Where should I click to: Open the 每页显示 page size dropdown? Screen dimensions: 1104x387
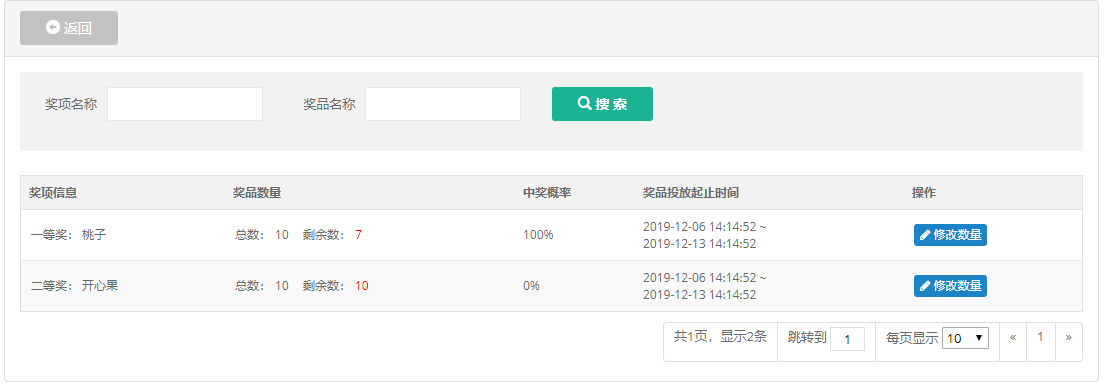(x=965, y=338)
